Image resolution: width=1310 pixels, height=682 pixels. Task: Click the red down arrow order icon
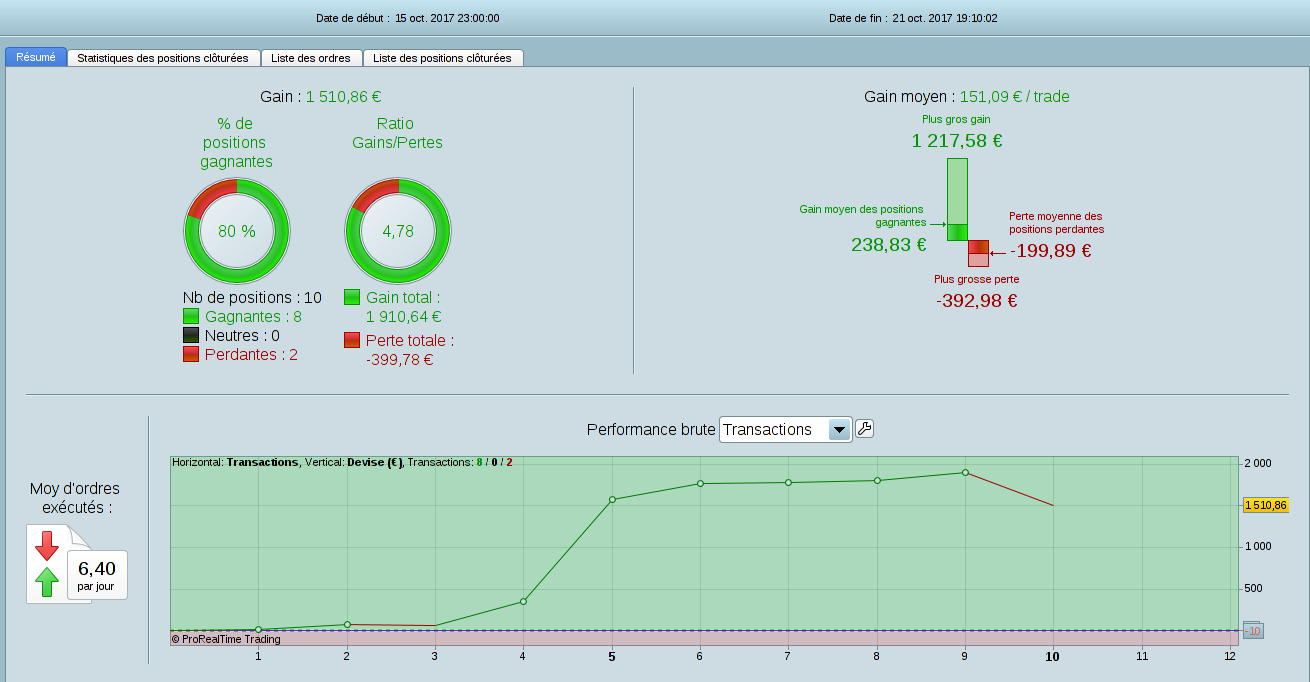47,546
